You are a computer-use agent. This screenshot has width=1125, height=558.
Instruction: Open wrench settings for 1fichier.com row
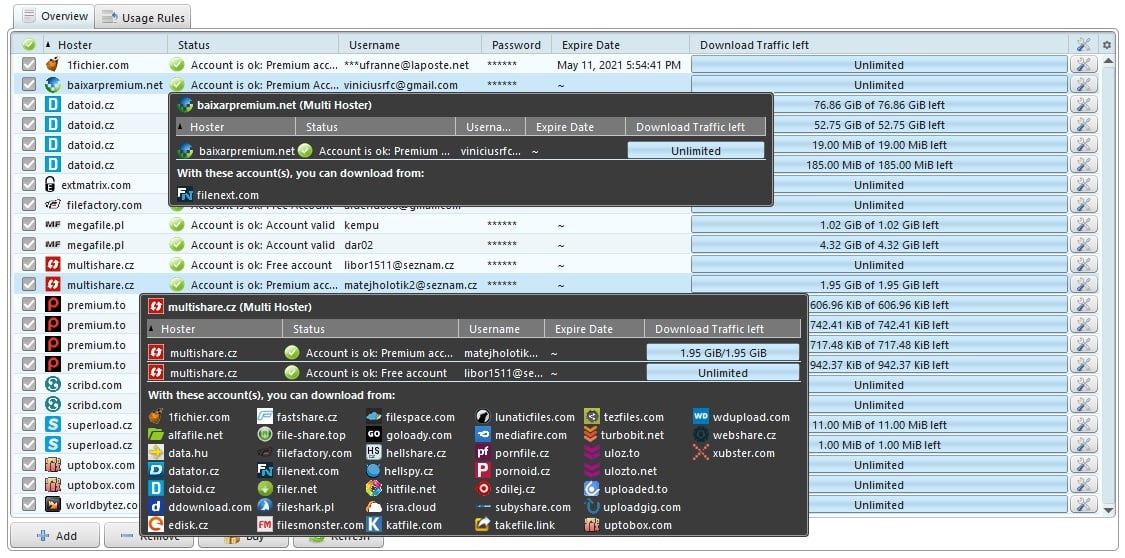point(1083,65)
